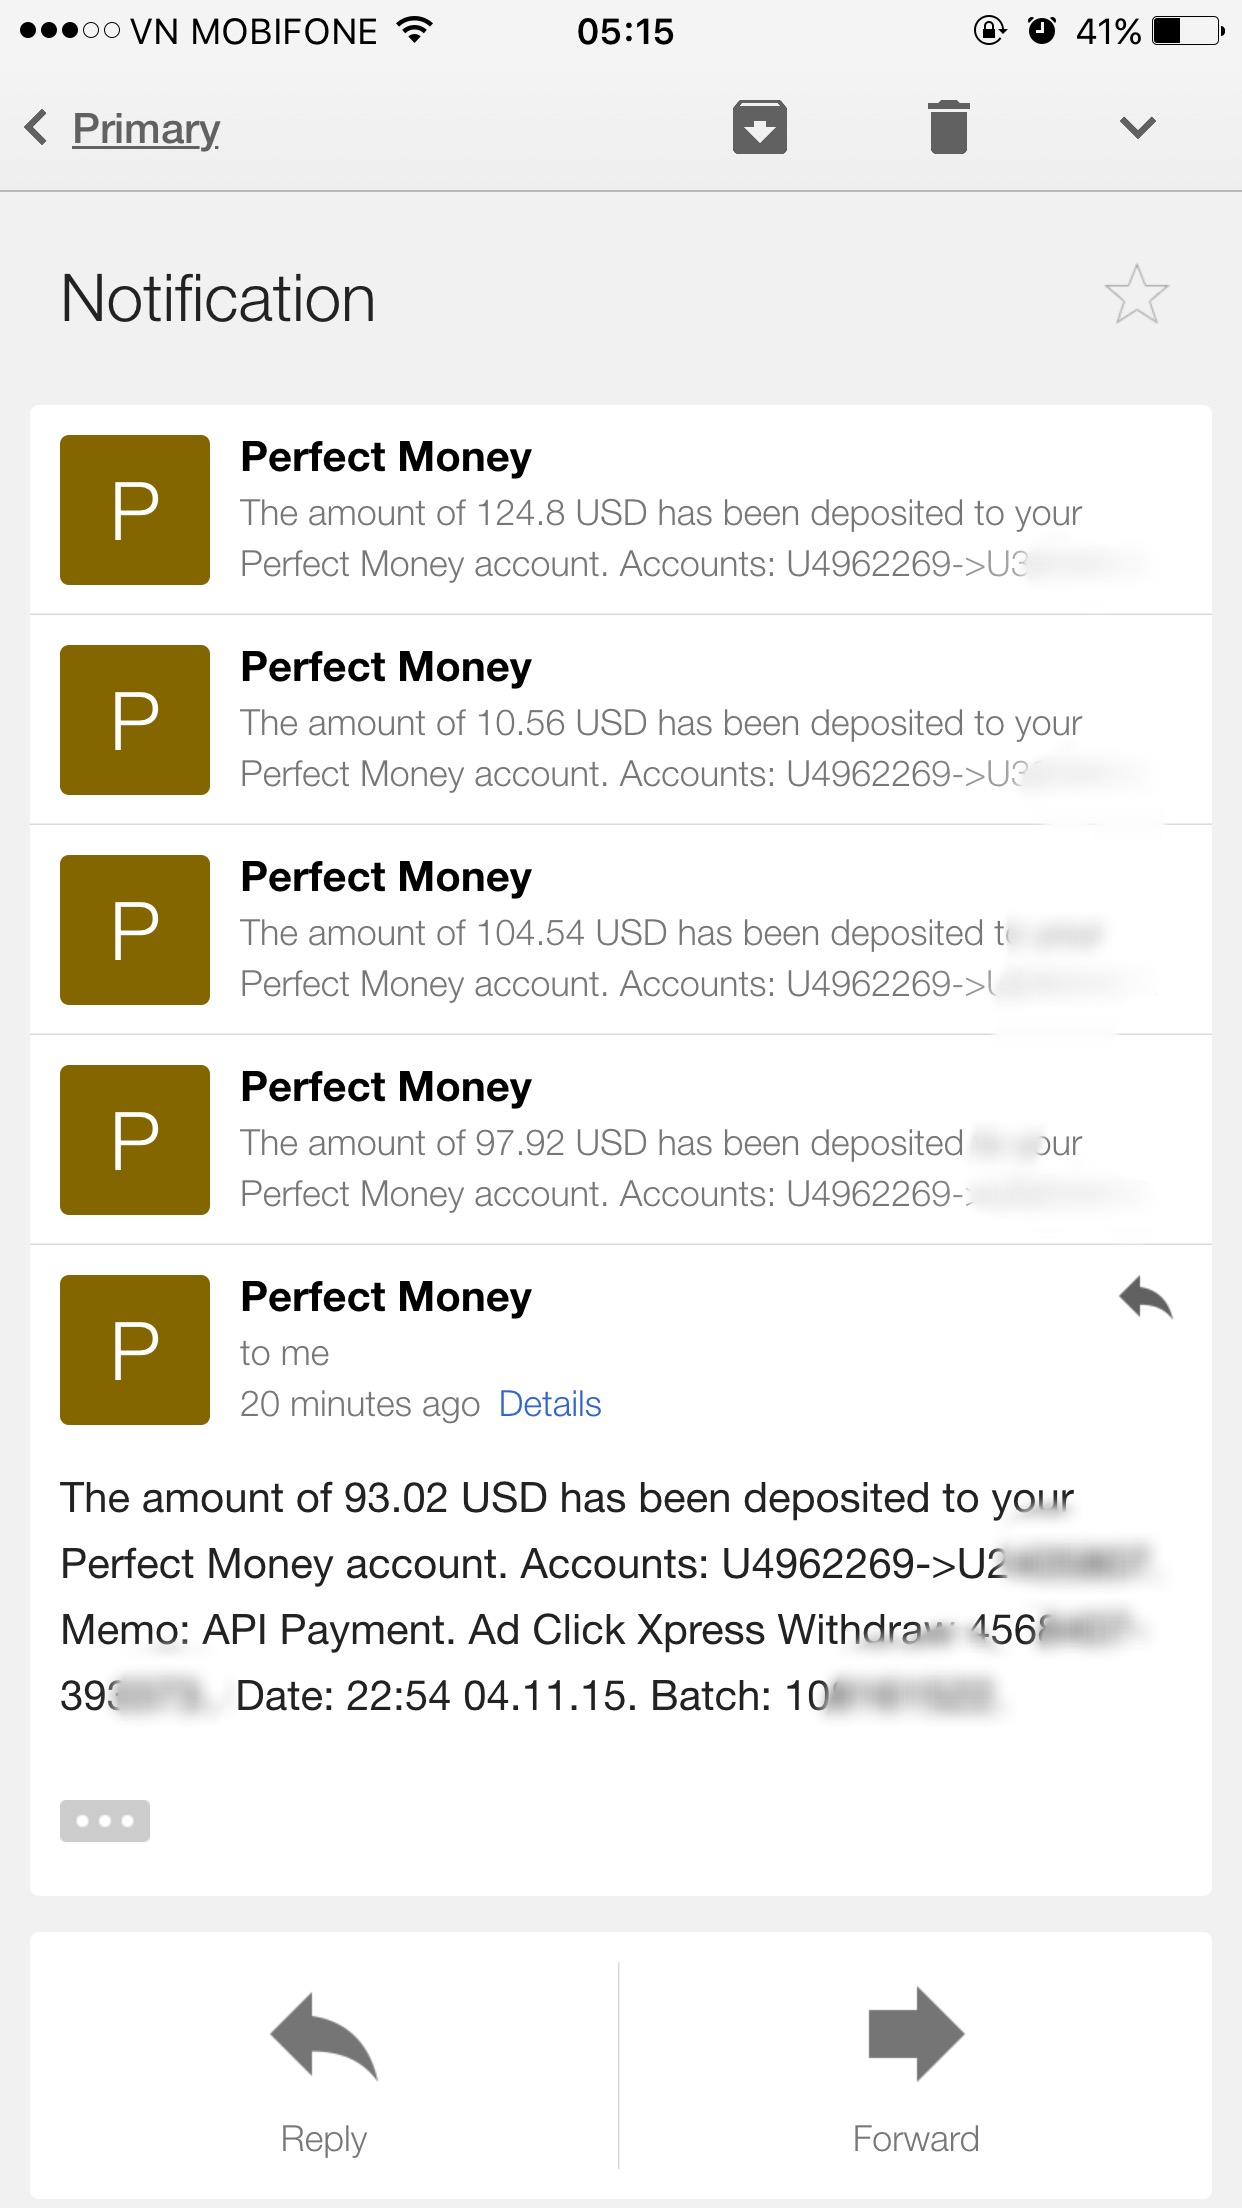1242x2208 pixels.
Task: Expand the 10.56 USD deposit message
Action: (660, 722)
